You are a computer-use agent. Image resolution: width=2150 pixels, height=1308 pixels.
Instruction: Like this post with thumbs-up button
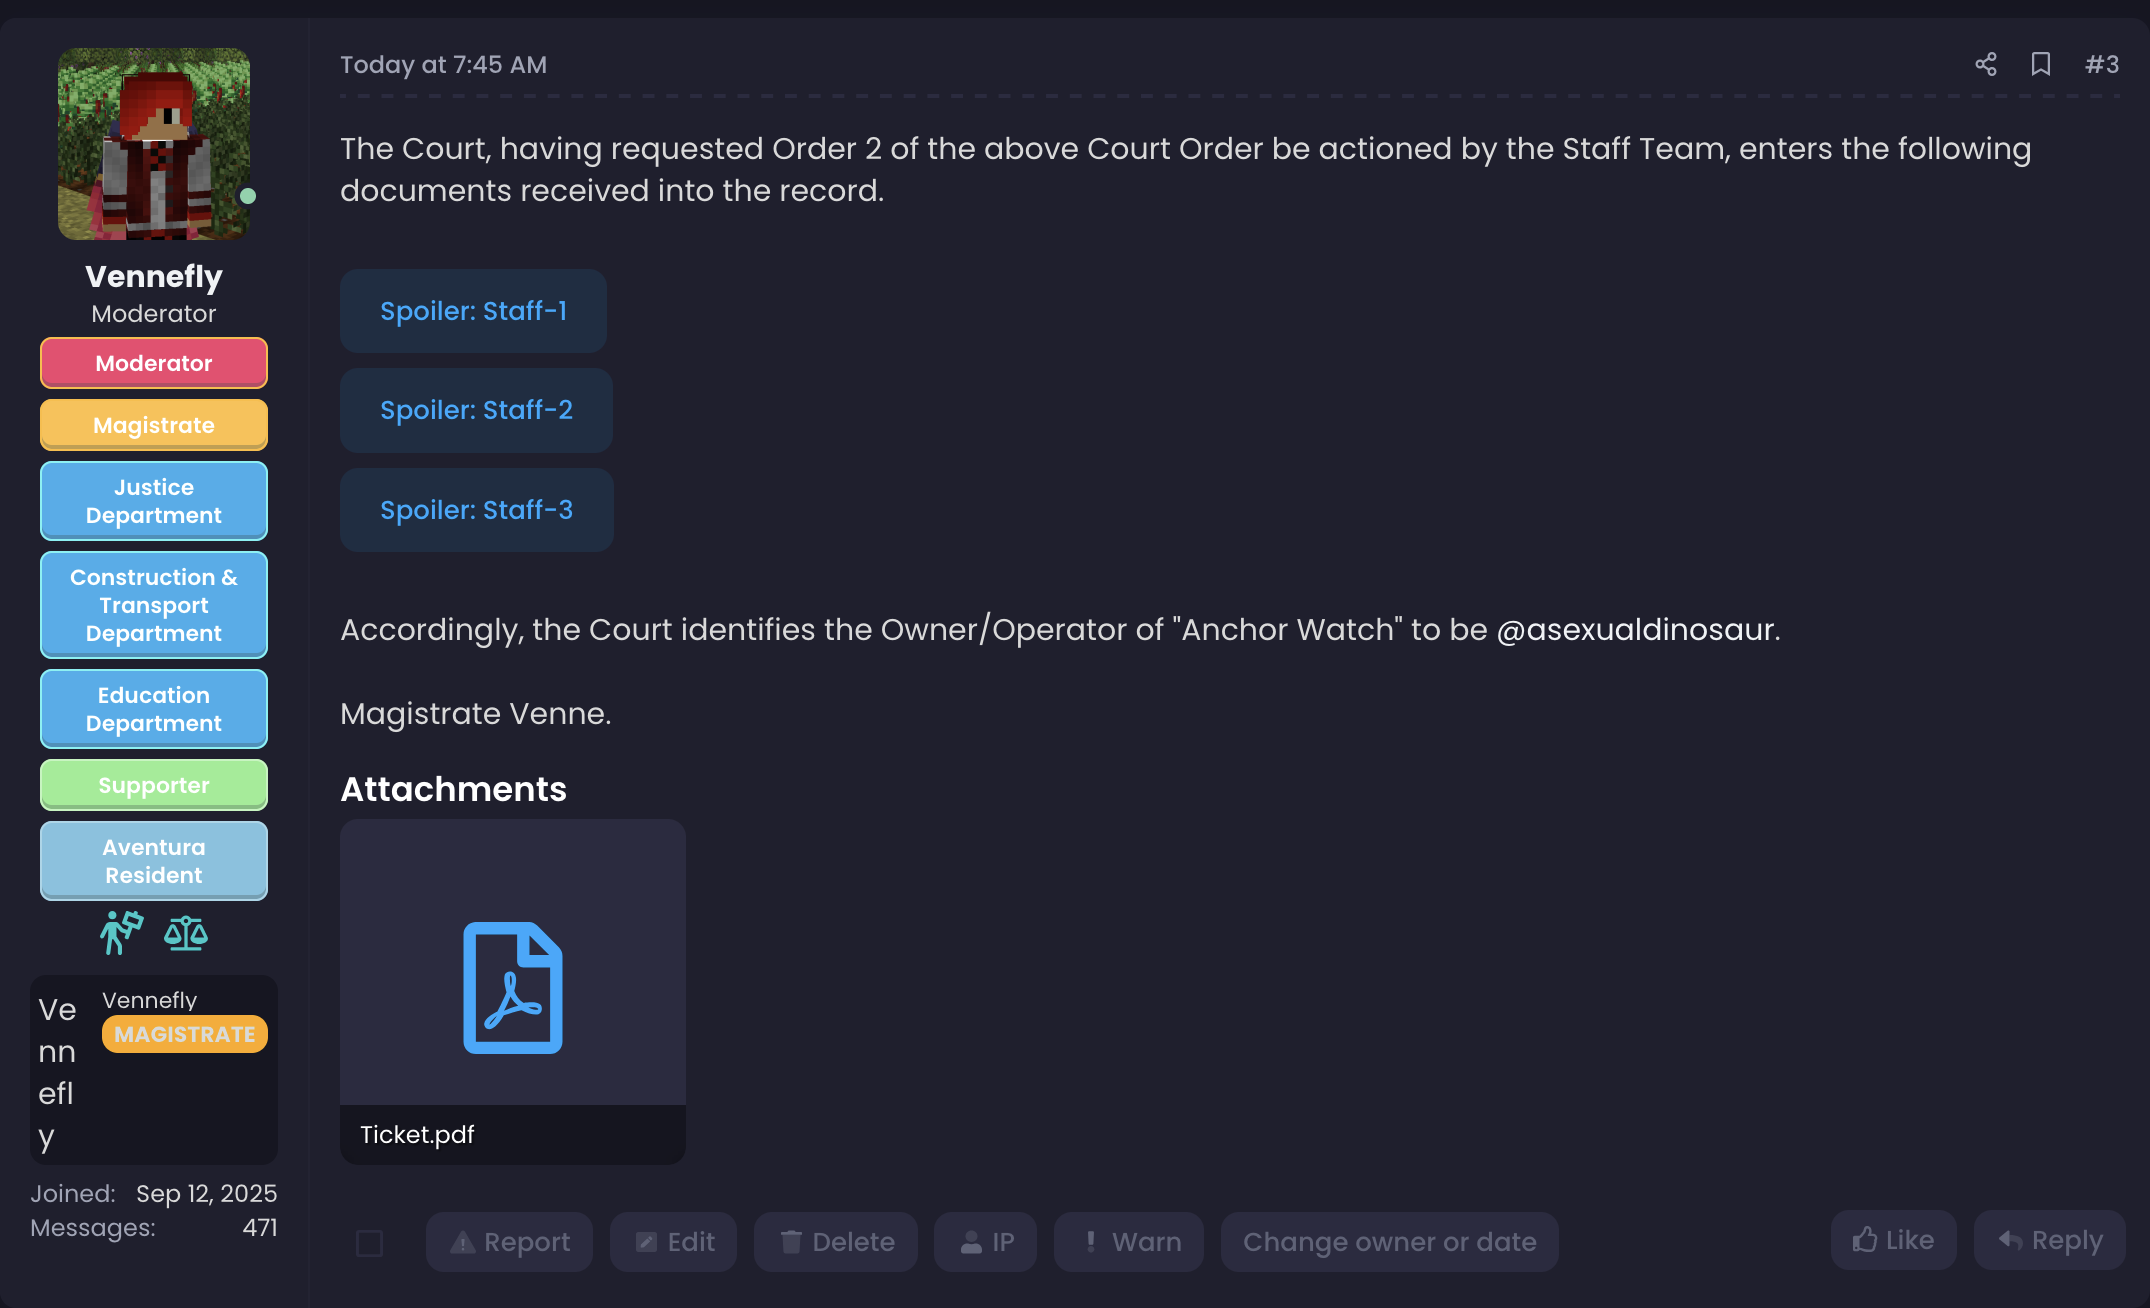pos(1893,1241)
